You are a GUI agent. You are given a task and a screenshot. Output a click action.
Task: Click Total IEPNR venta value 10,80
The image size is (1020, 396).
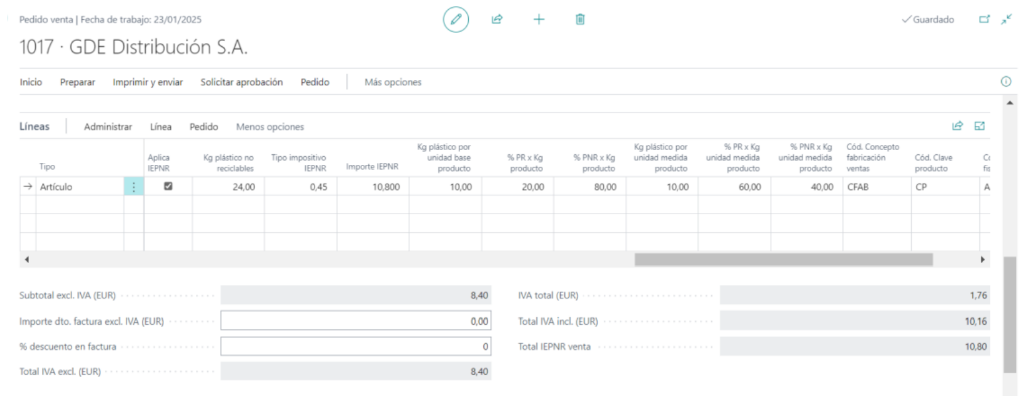pyautogui.click(x=855, y=347)
